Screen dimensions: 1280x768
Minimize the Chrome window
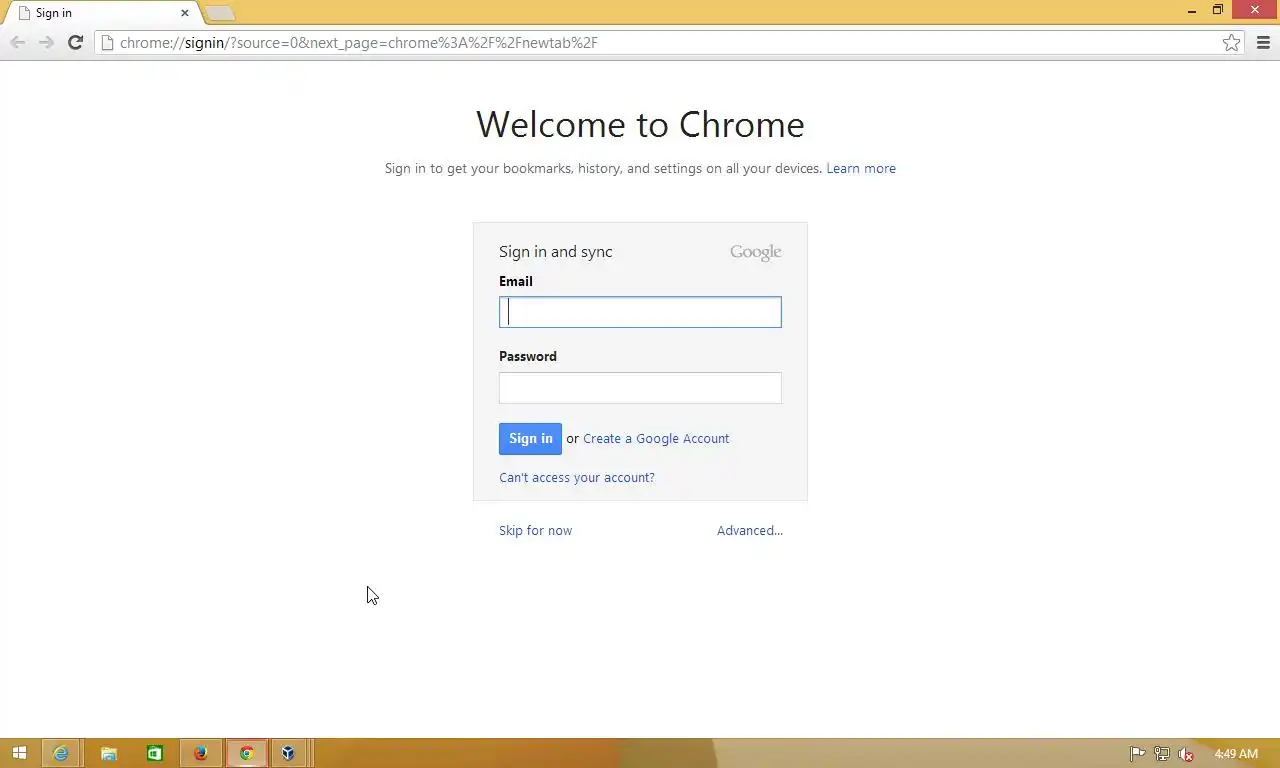1191,10
